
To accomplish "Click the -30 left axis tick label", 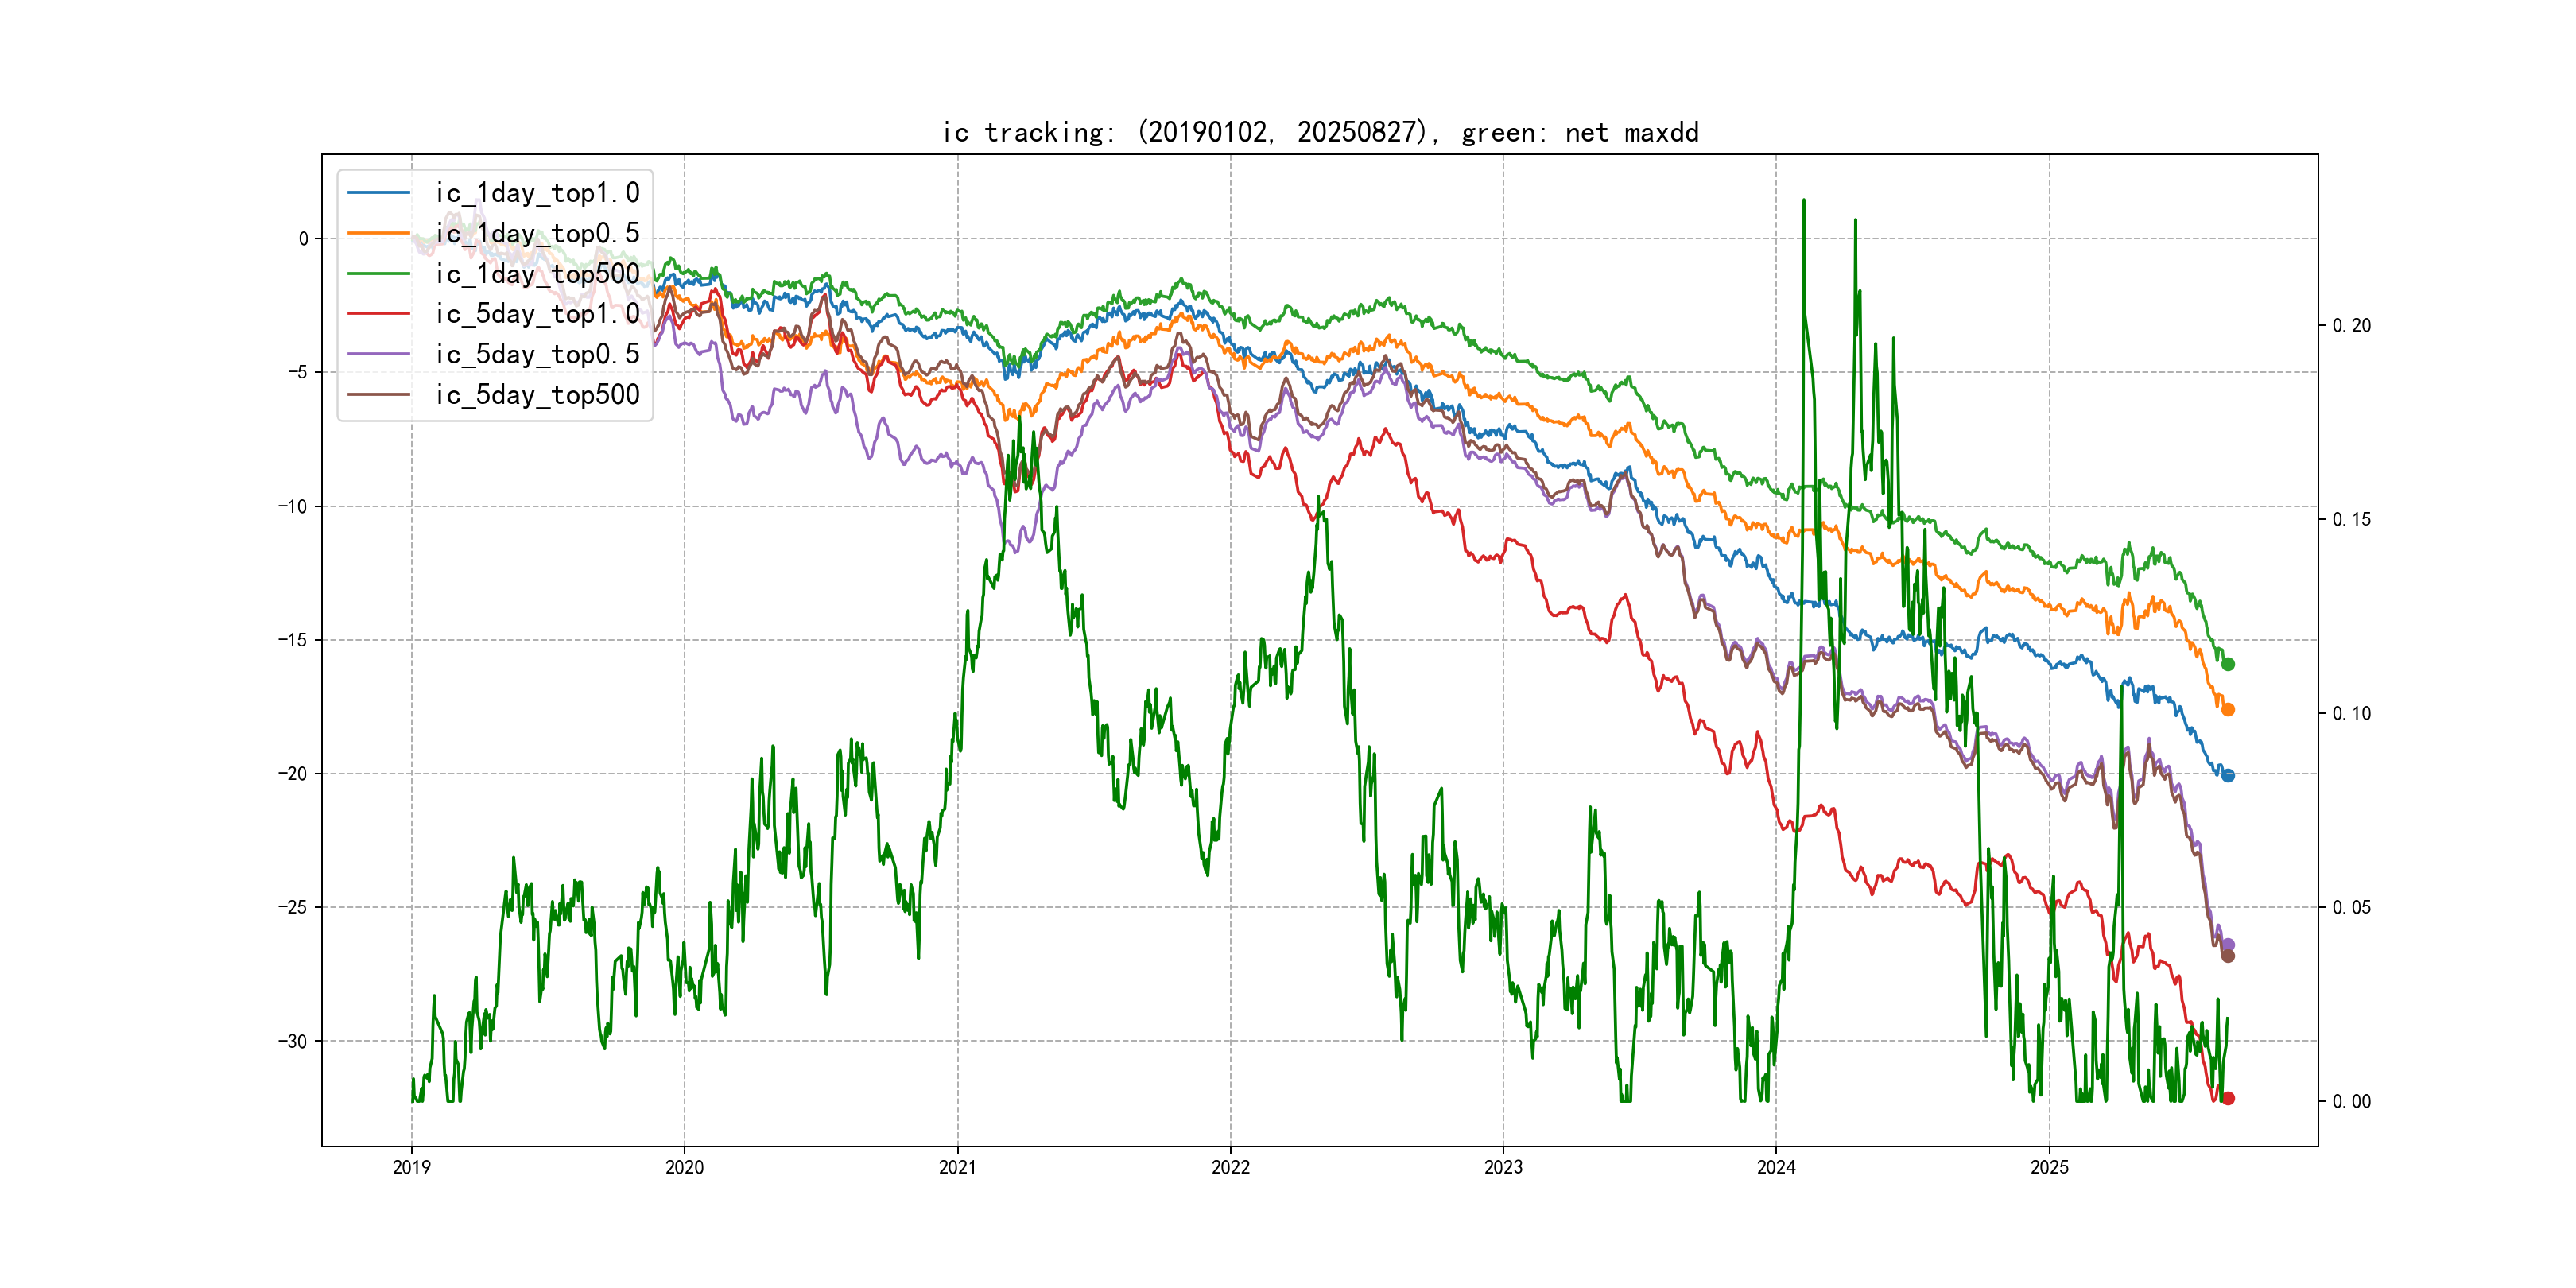I will coord(293,1041).
